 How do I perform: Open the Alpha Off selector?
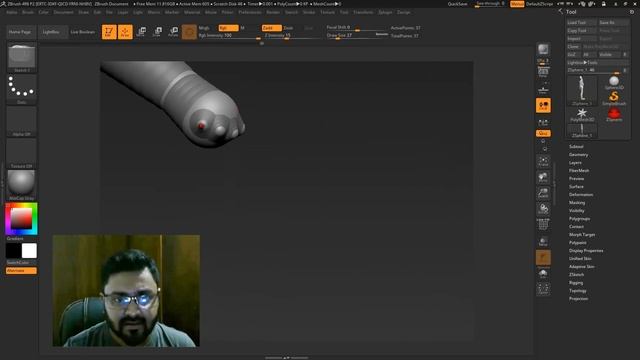tap(22, 122)
